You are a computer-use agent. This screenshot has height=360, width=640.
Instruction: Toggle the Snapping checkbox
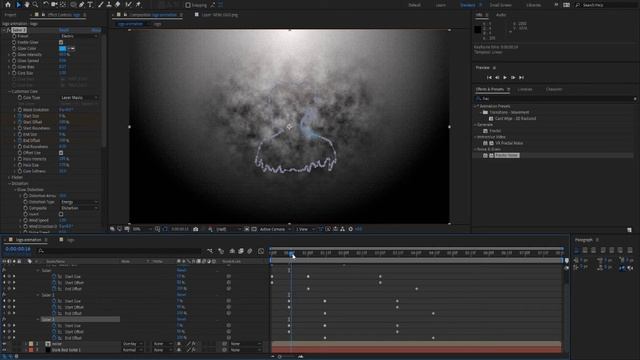coord(188,5)
